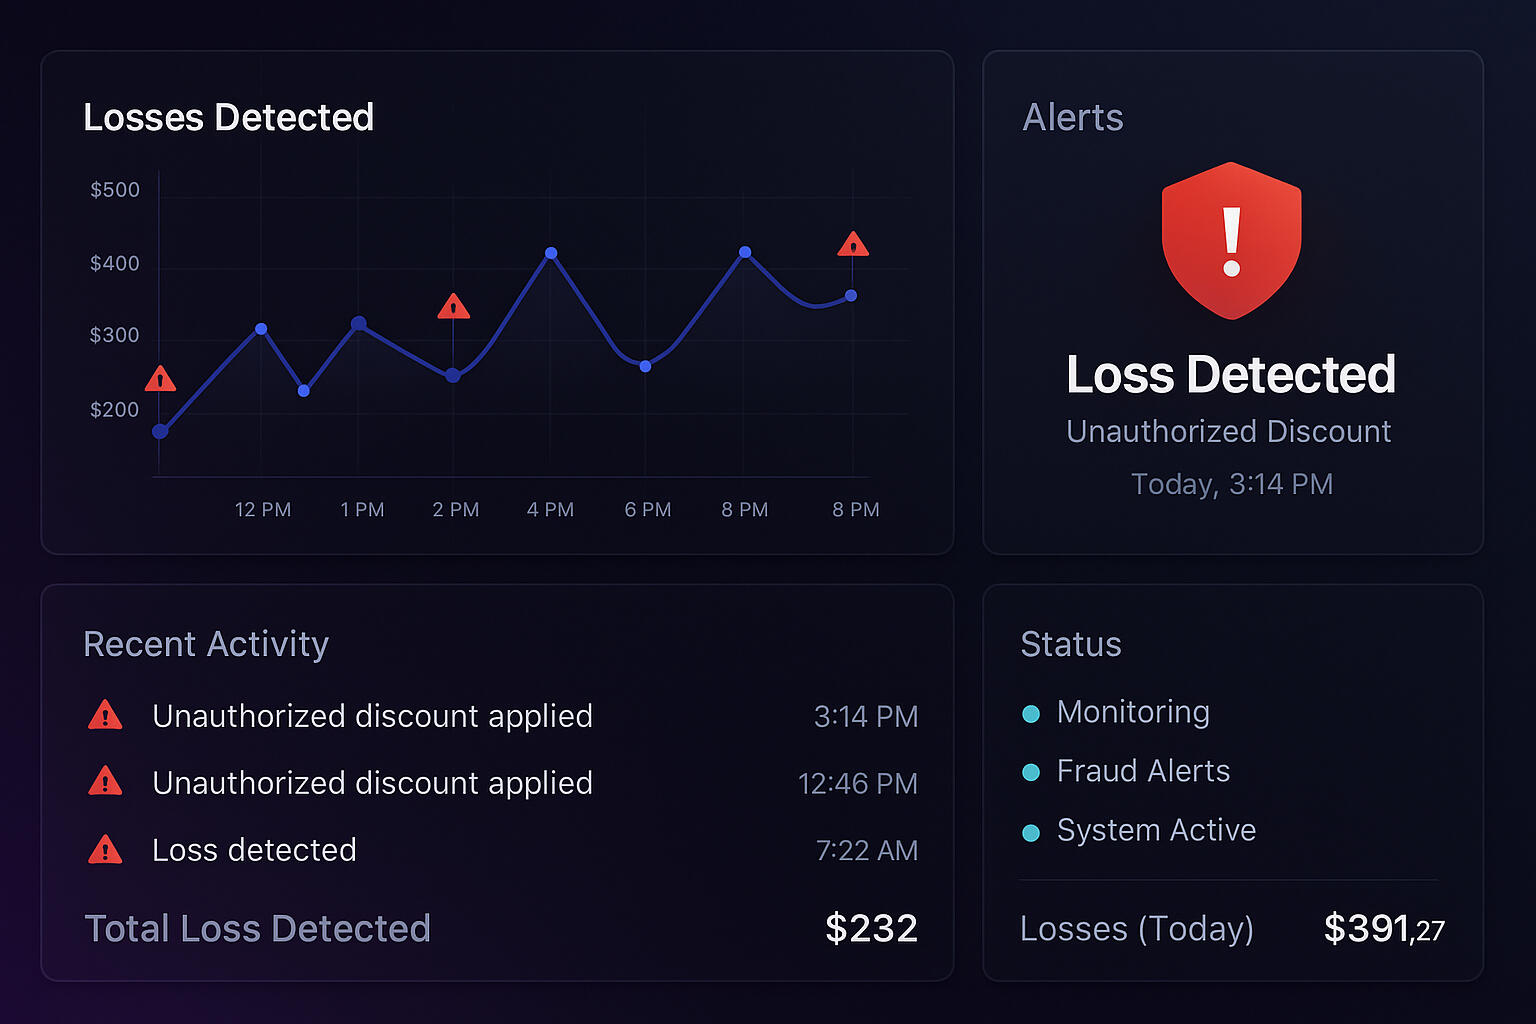The height and width of the screenshot is (1024, 1536).
Task: Click the teal dot next to Fraud Alerts
Action: 1031,773
